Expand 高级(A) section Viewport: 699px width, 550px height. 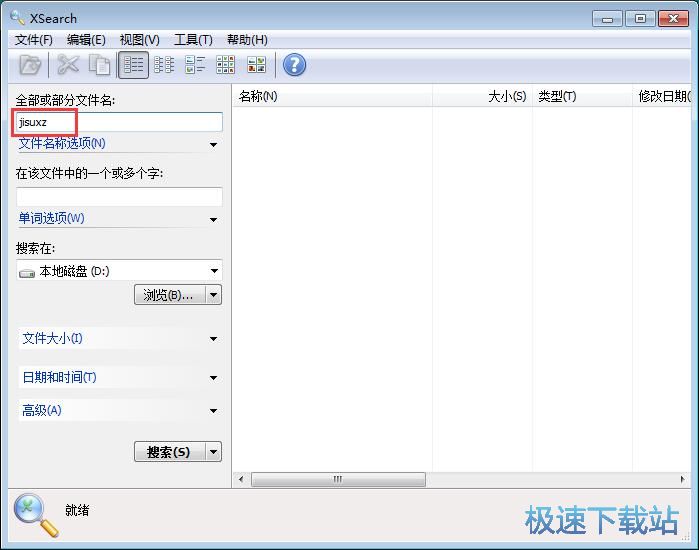point(119,410)
